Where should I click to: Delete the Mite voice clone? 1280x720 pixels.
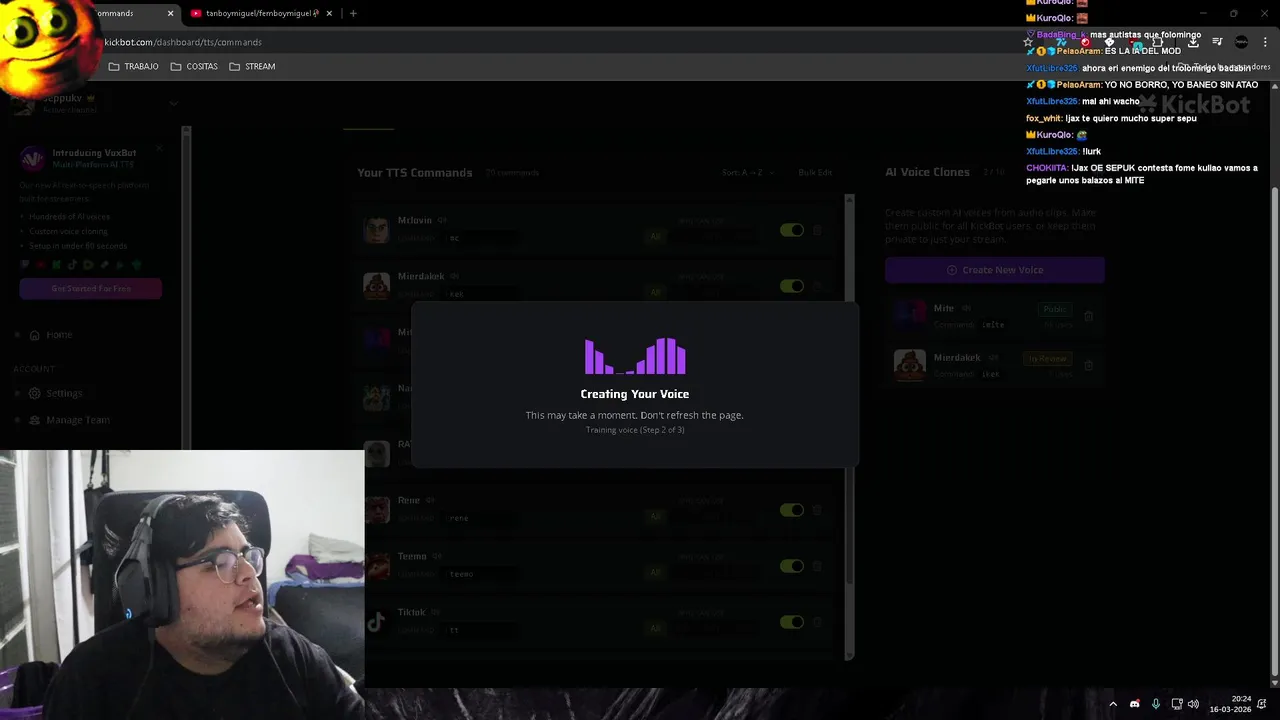point(1088,316)
